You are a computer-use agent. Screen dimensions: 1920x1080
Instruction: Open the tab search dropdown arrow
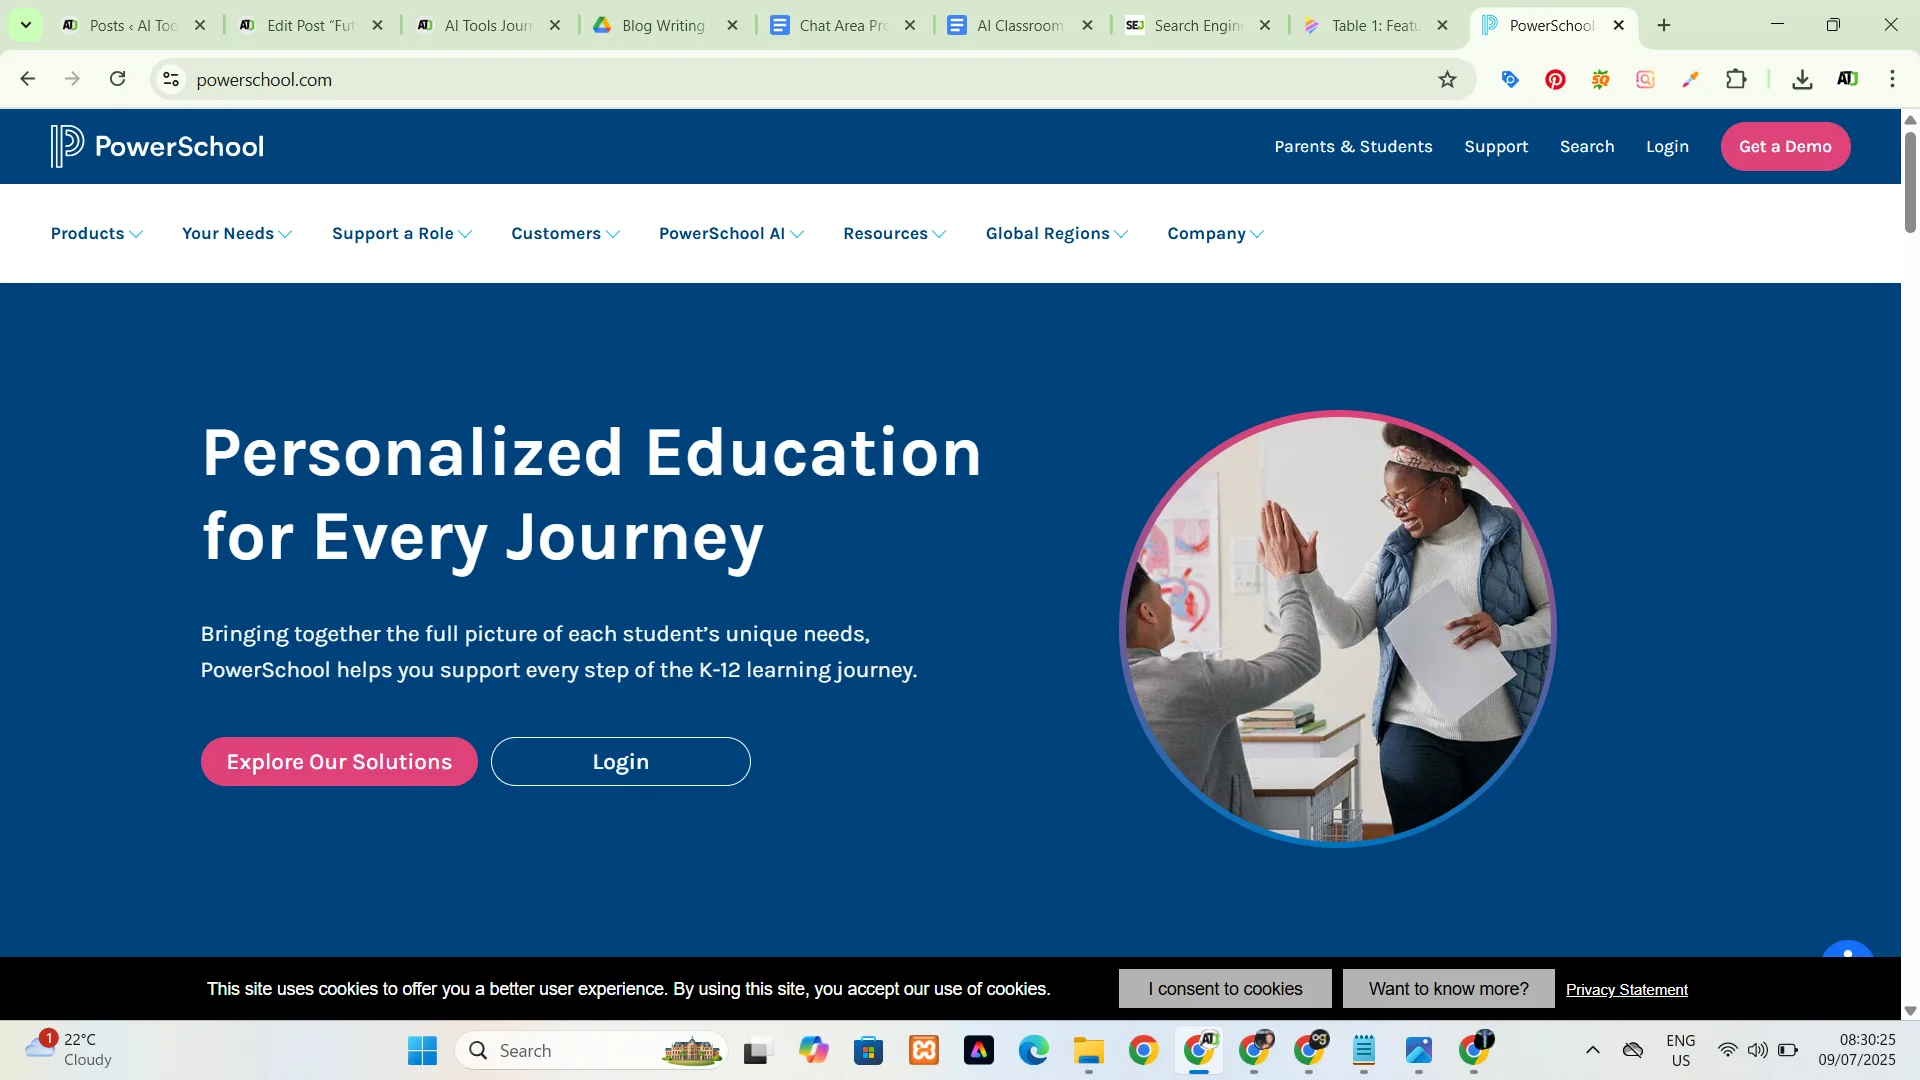click(26, 25)
